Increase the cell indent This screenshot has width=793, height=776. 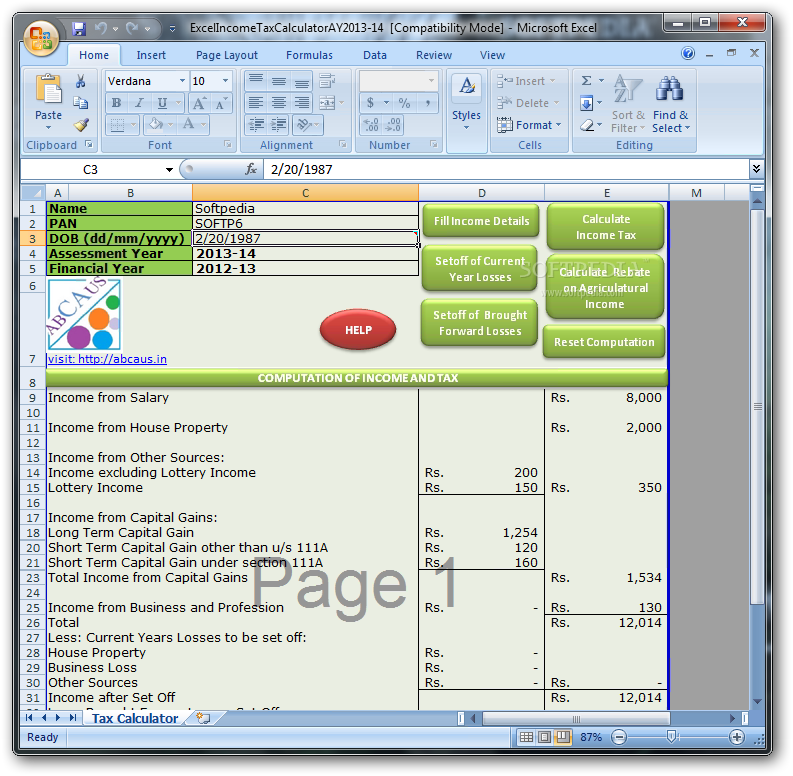click(x=279, y=124)
